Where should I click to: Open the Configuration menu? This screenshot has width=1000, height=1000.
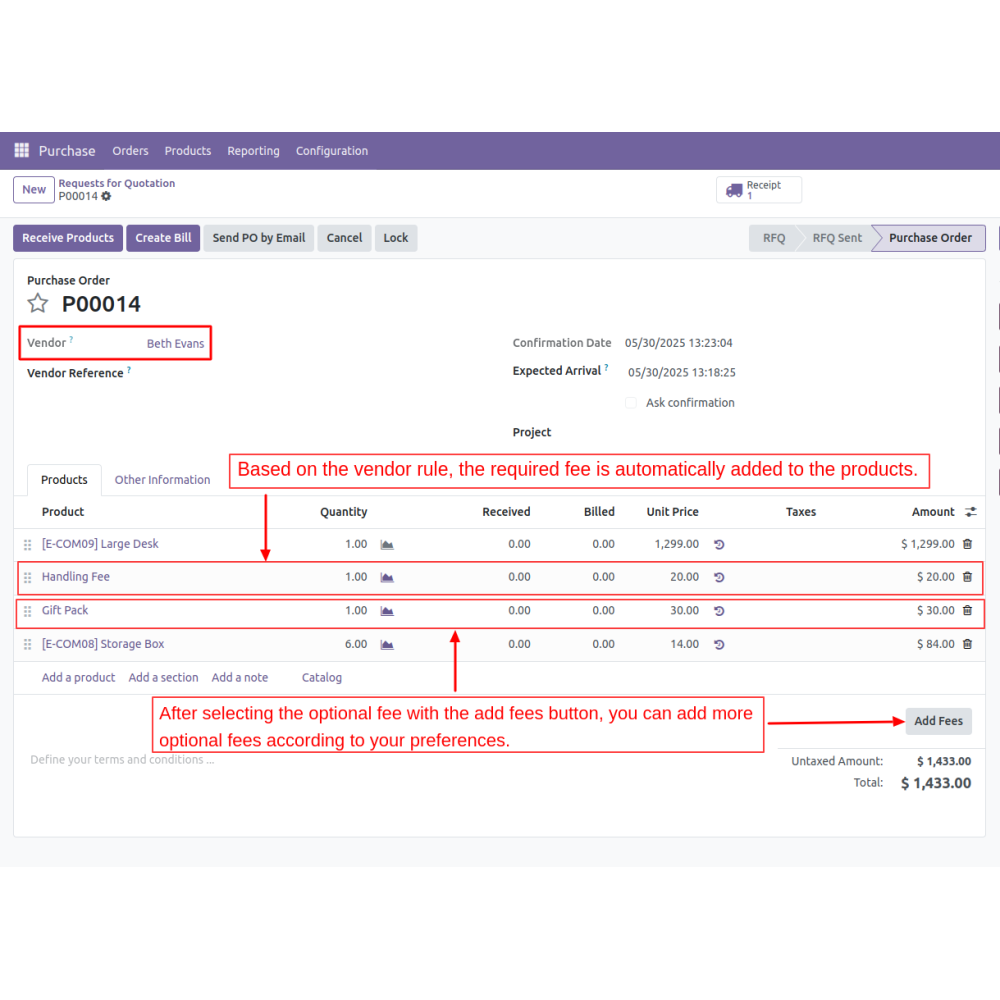point(332,151)
